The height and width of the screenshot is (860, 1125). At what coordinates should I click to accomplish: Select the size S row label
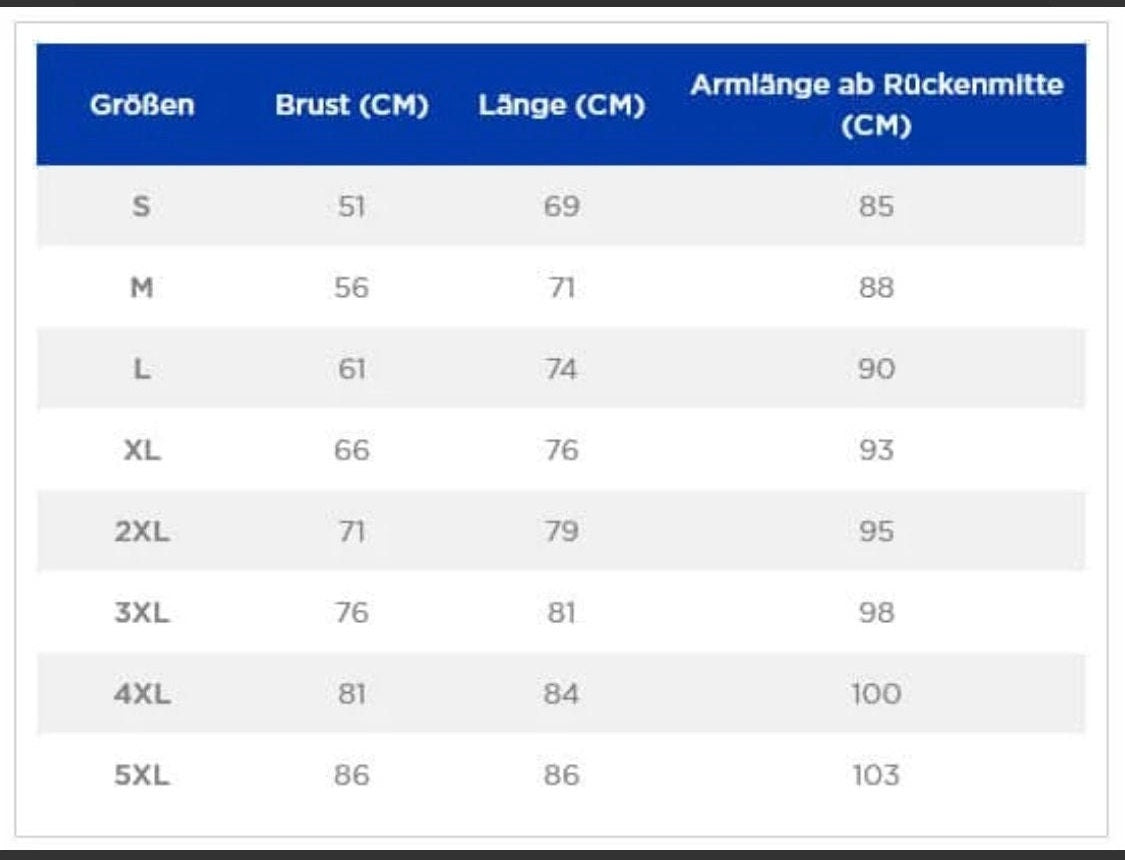point(141,207)
